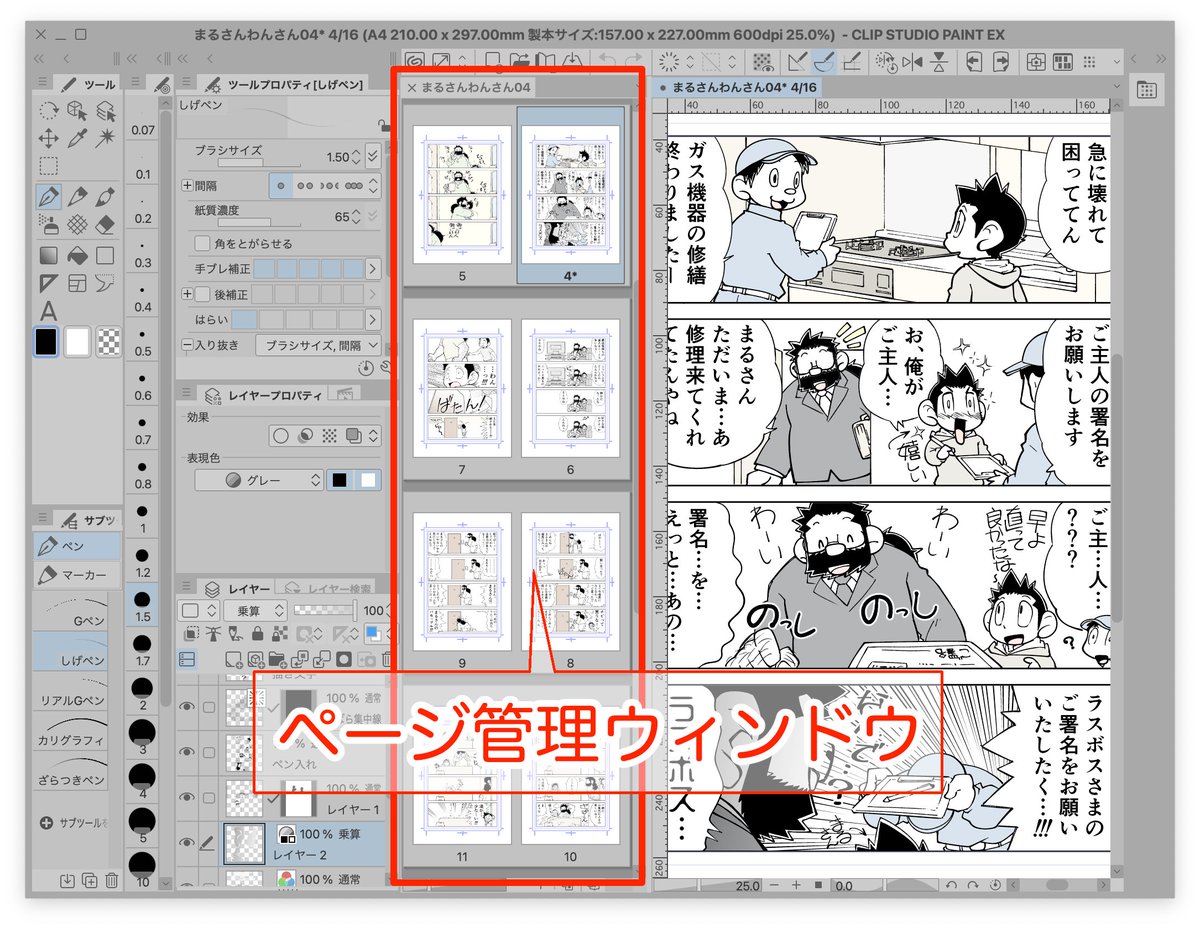Switch to the レイヤー検索 tab
The height and width of the screenshot is (928, 1200).
[325, 588]
